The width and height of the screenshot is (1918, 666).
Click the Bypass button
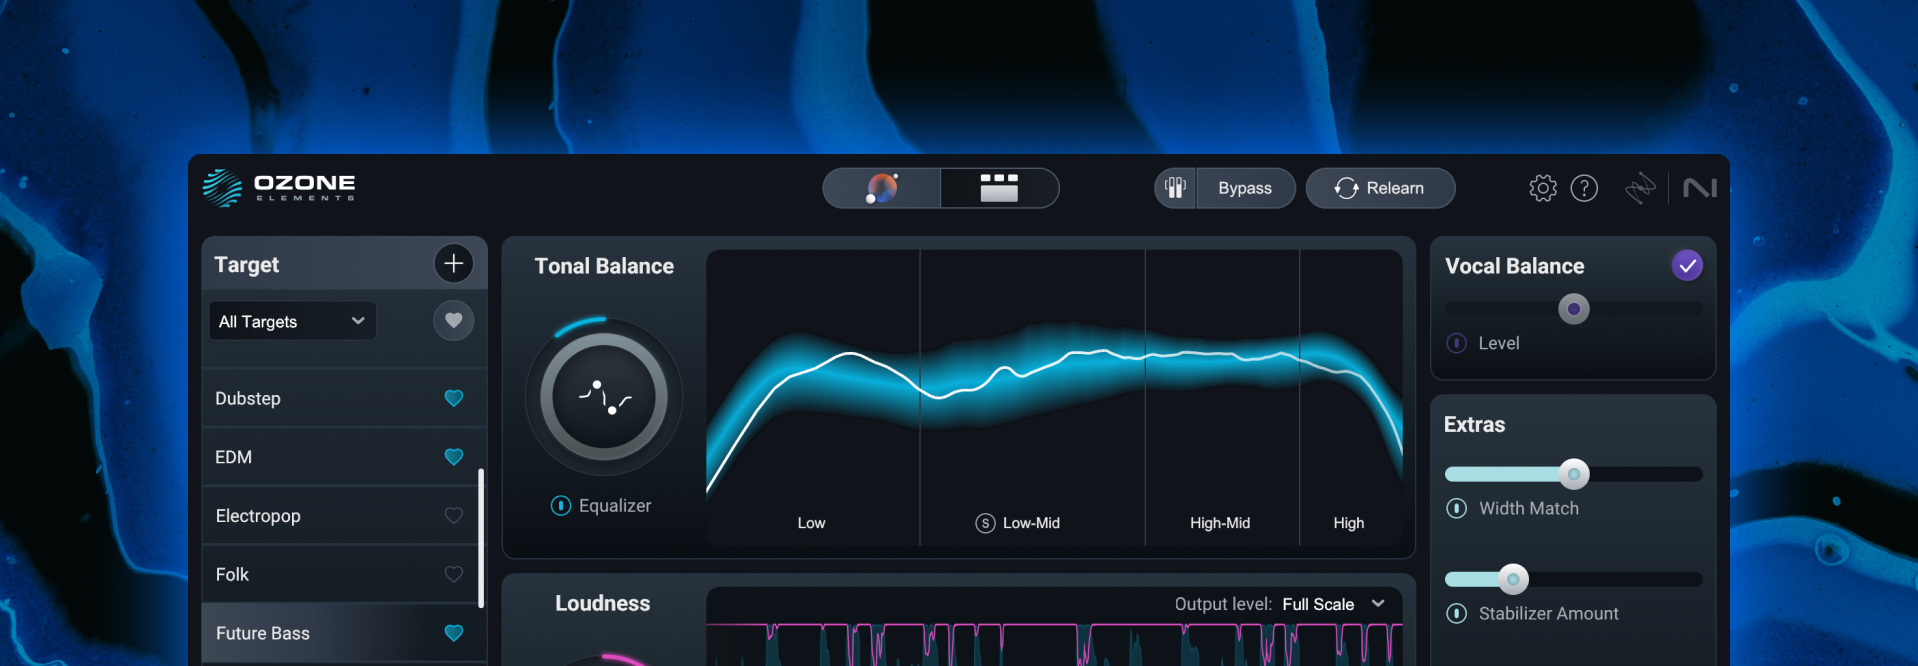[1245, 188]
